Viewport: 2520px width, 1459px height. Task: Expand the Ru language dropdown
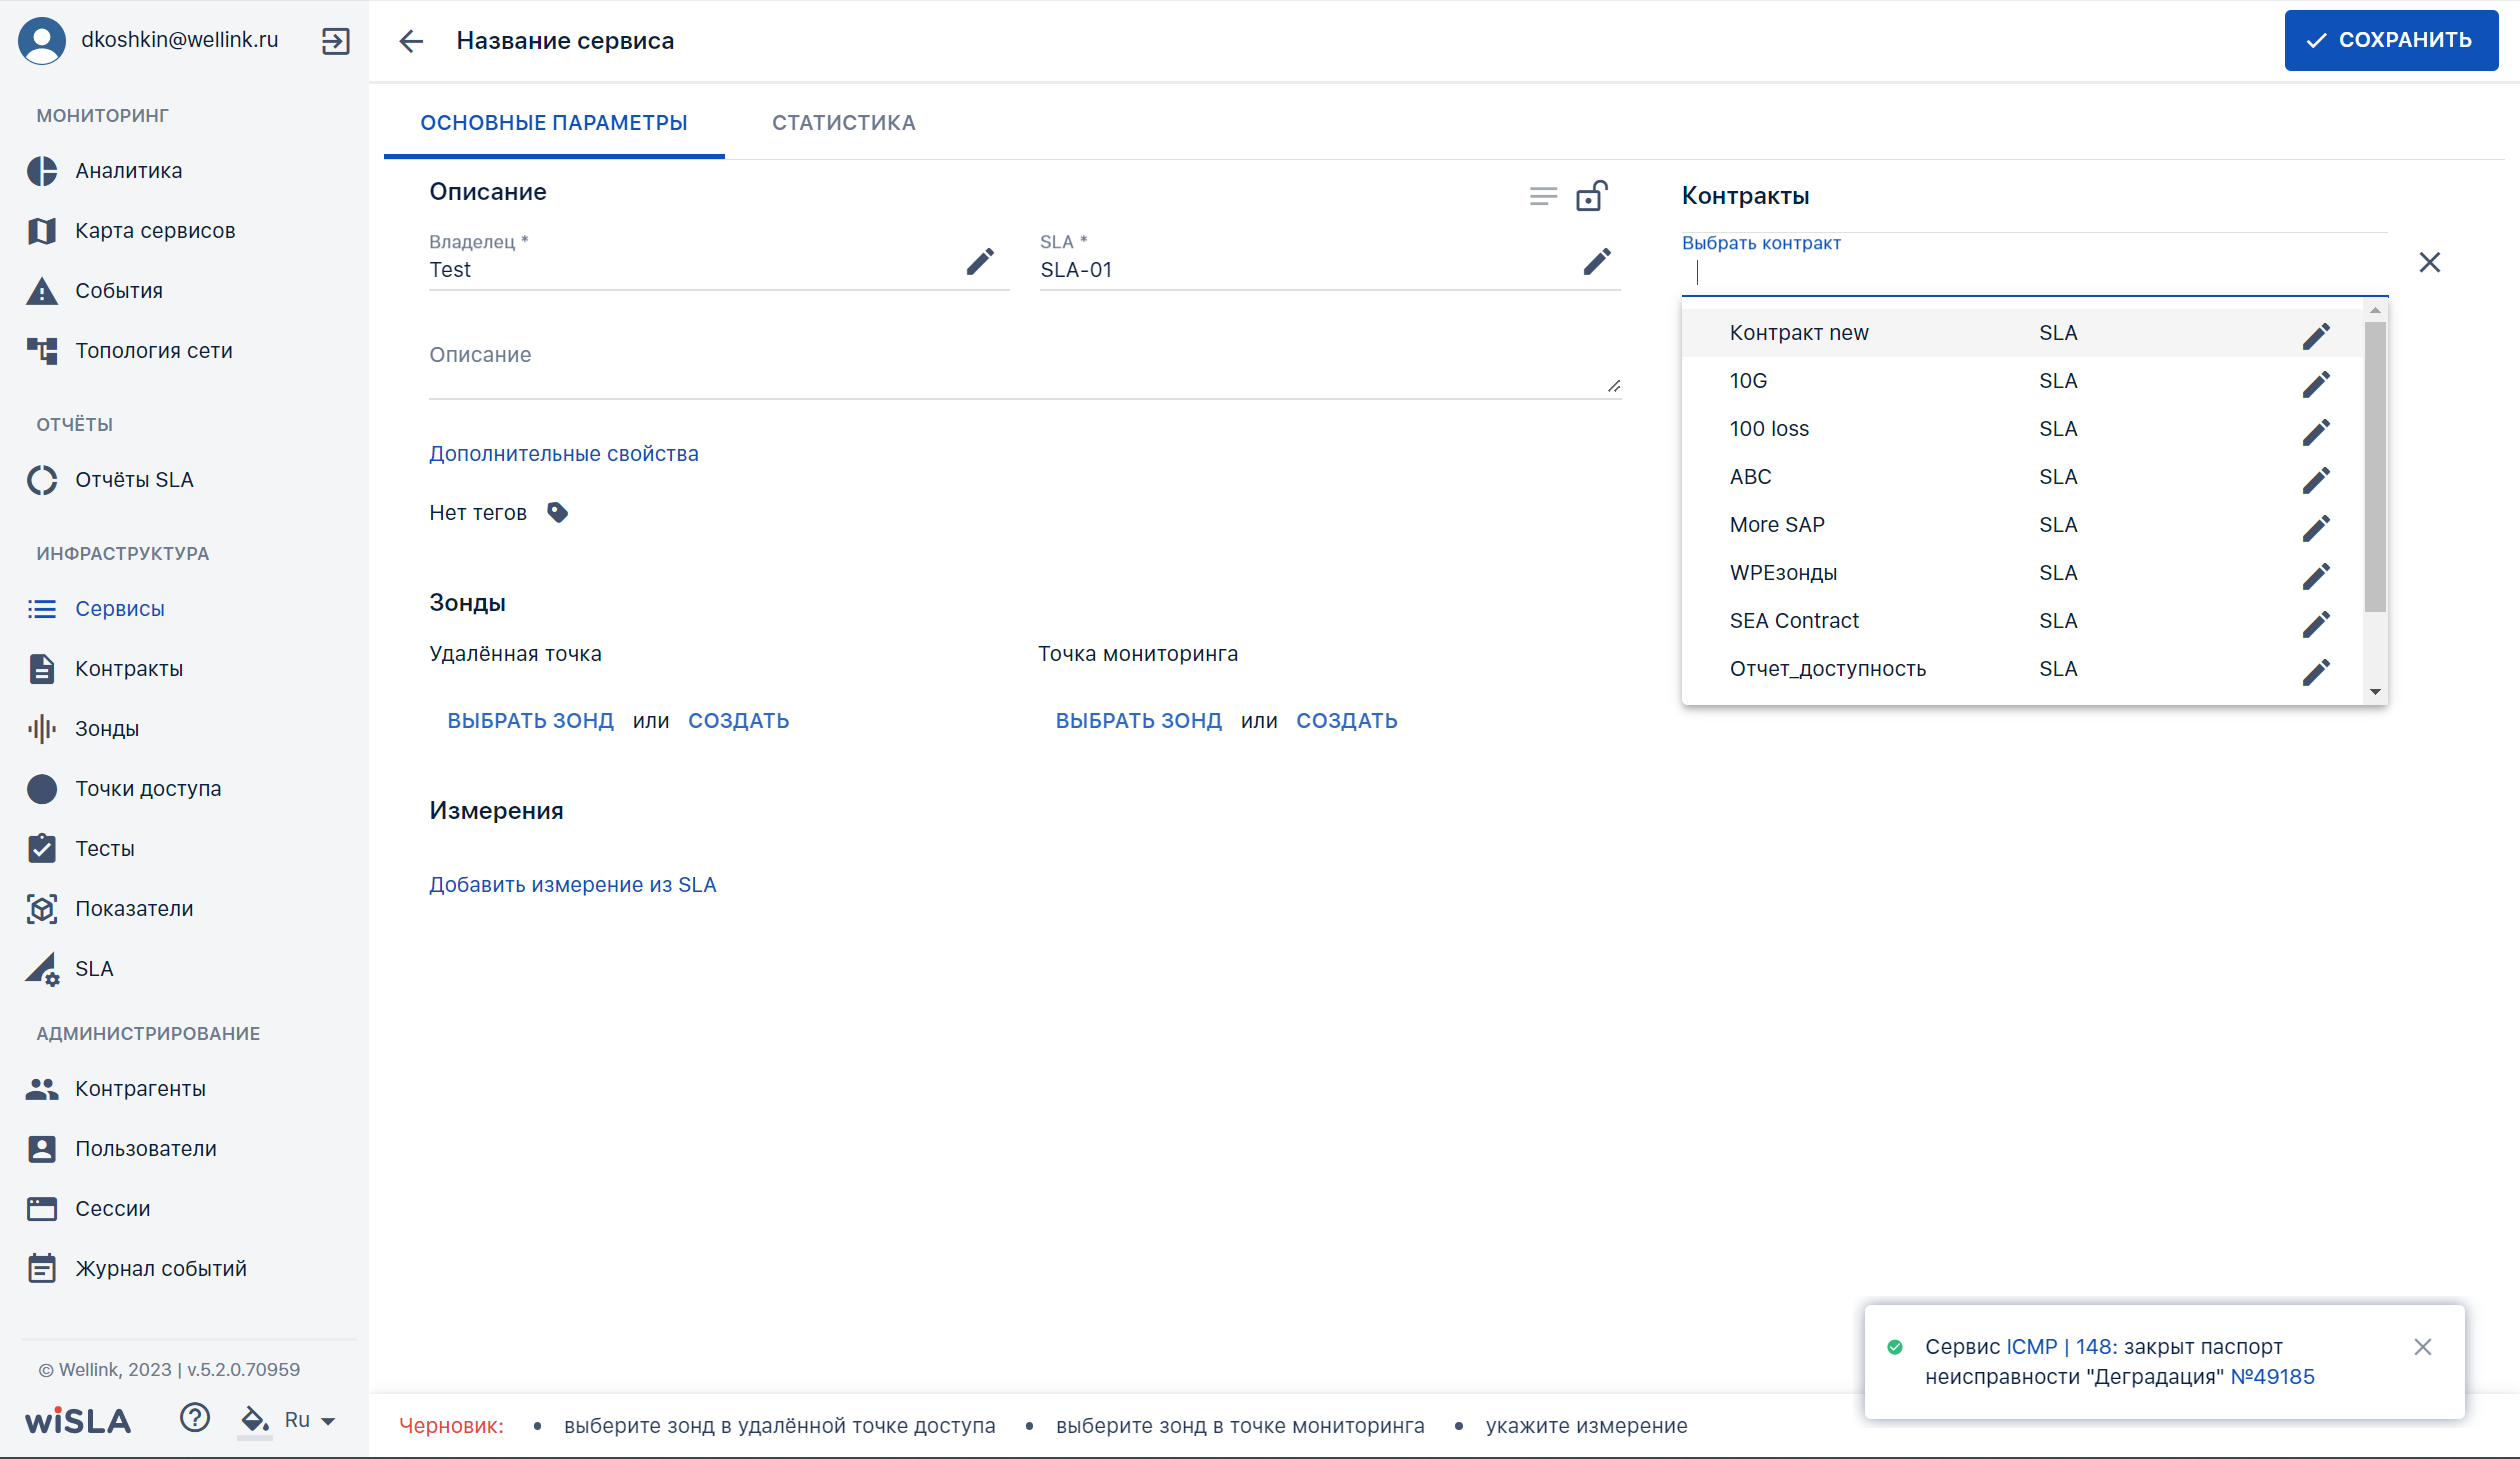310,1420
